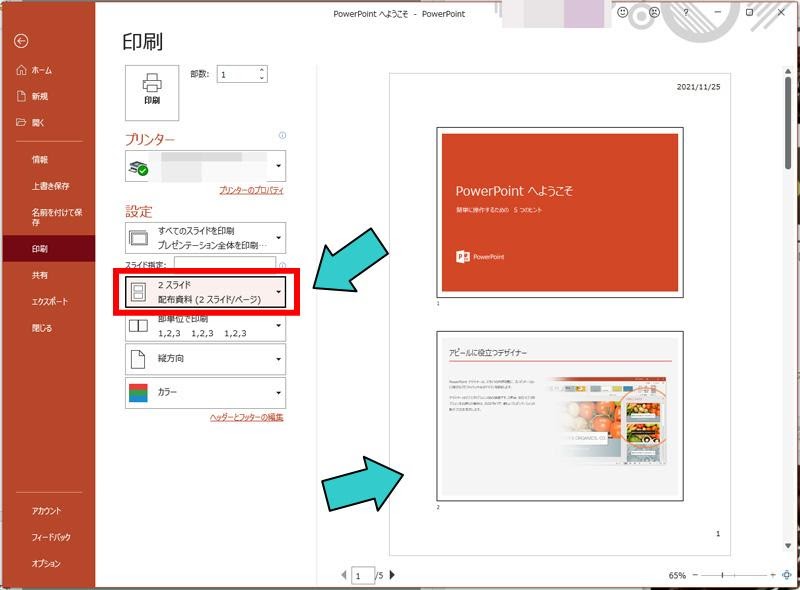The width and height of the screenshot is (800, 590).
Task: Select 閉じる (Close) in sidebar
Action: click(42, 328)
